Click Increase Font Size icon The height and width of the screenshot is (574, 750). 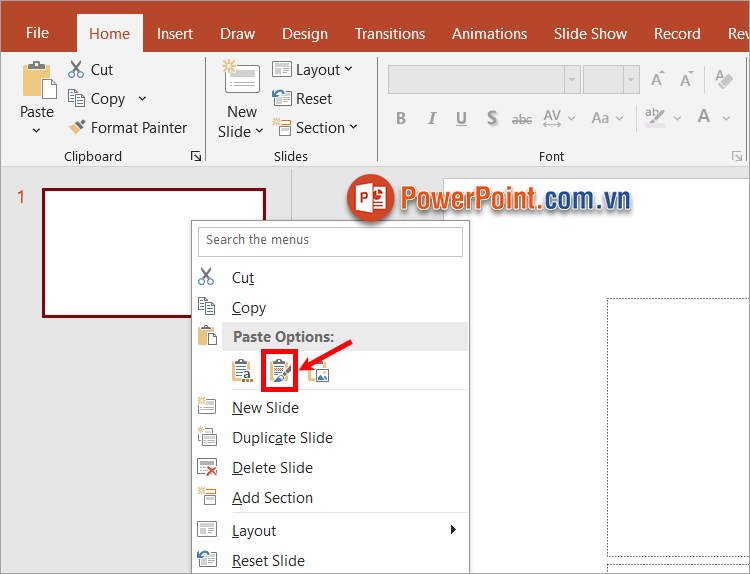click(657, 79)
